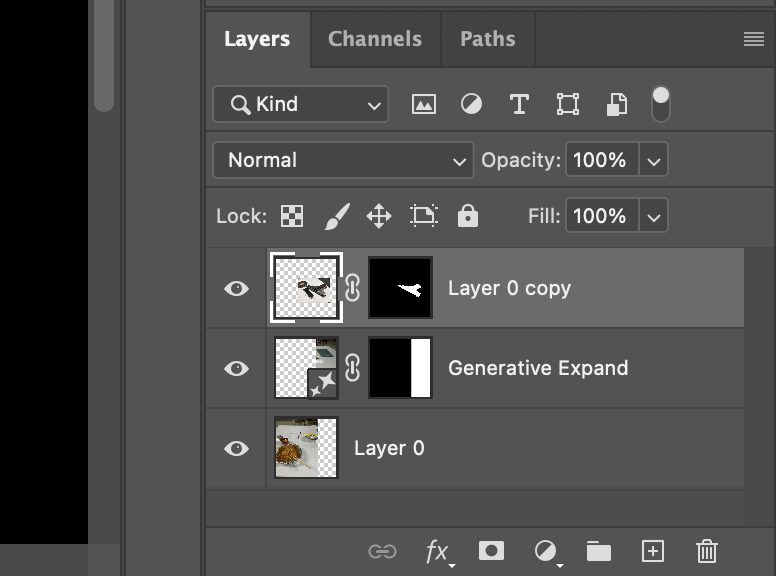Click mask link icon on Generative Expand layer

click(352, 368)
